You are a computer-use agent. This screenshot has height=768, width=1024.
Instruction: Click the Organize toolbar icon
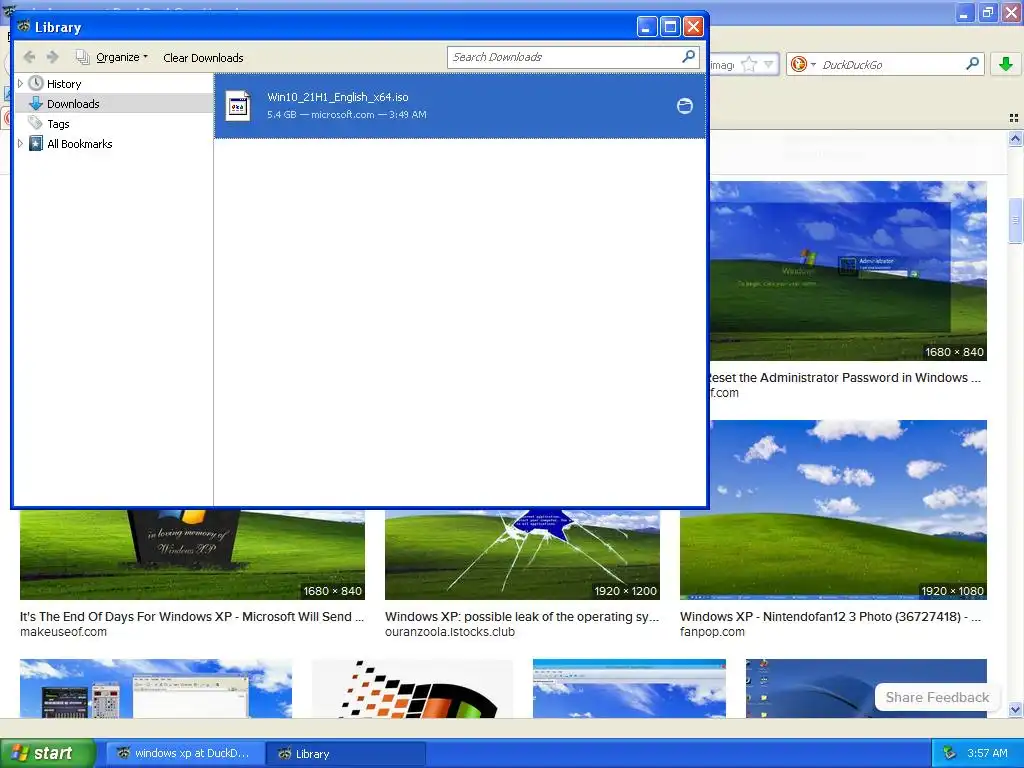[x=82, y=57]
